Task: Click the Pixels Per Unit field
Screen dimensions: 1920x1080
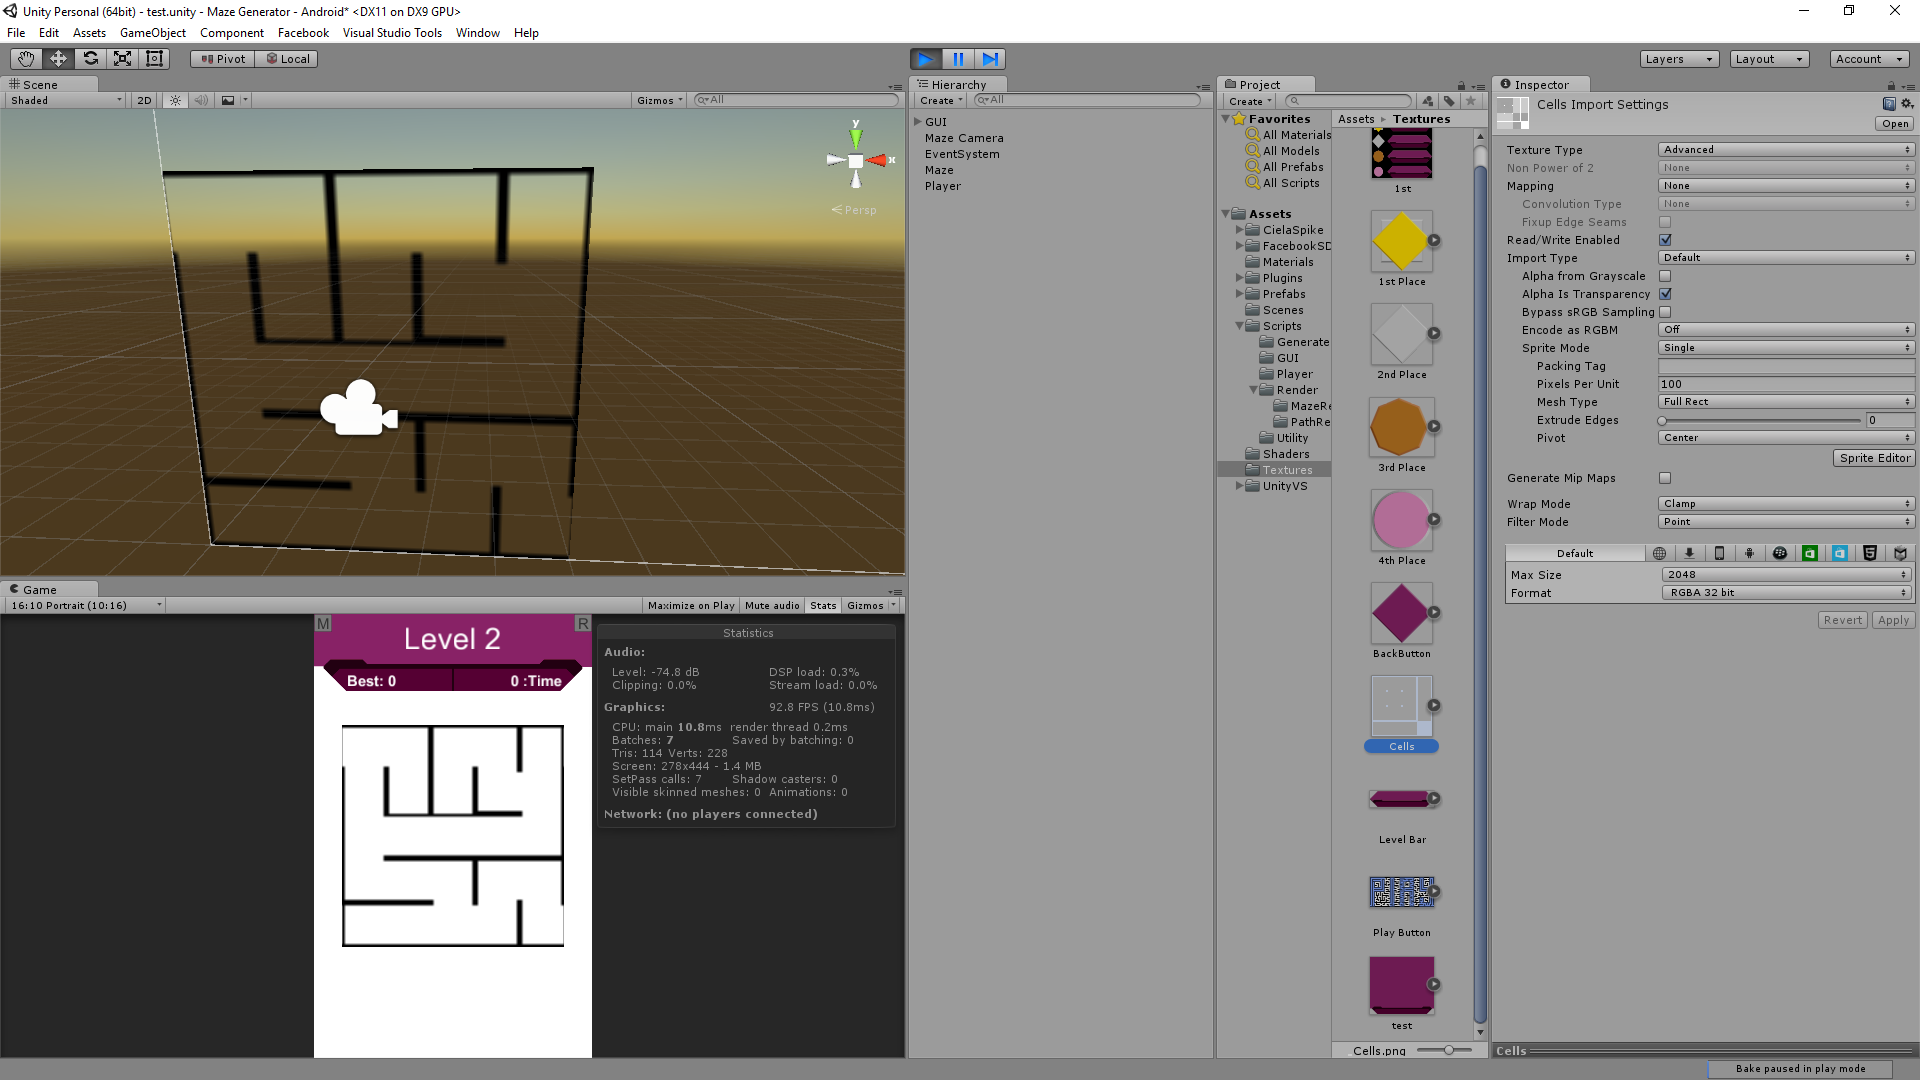Action: point(1786,384)
